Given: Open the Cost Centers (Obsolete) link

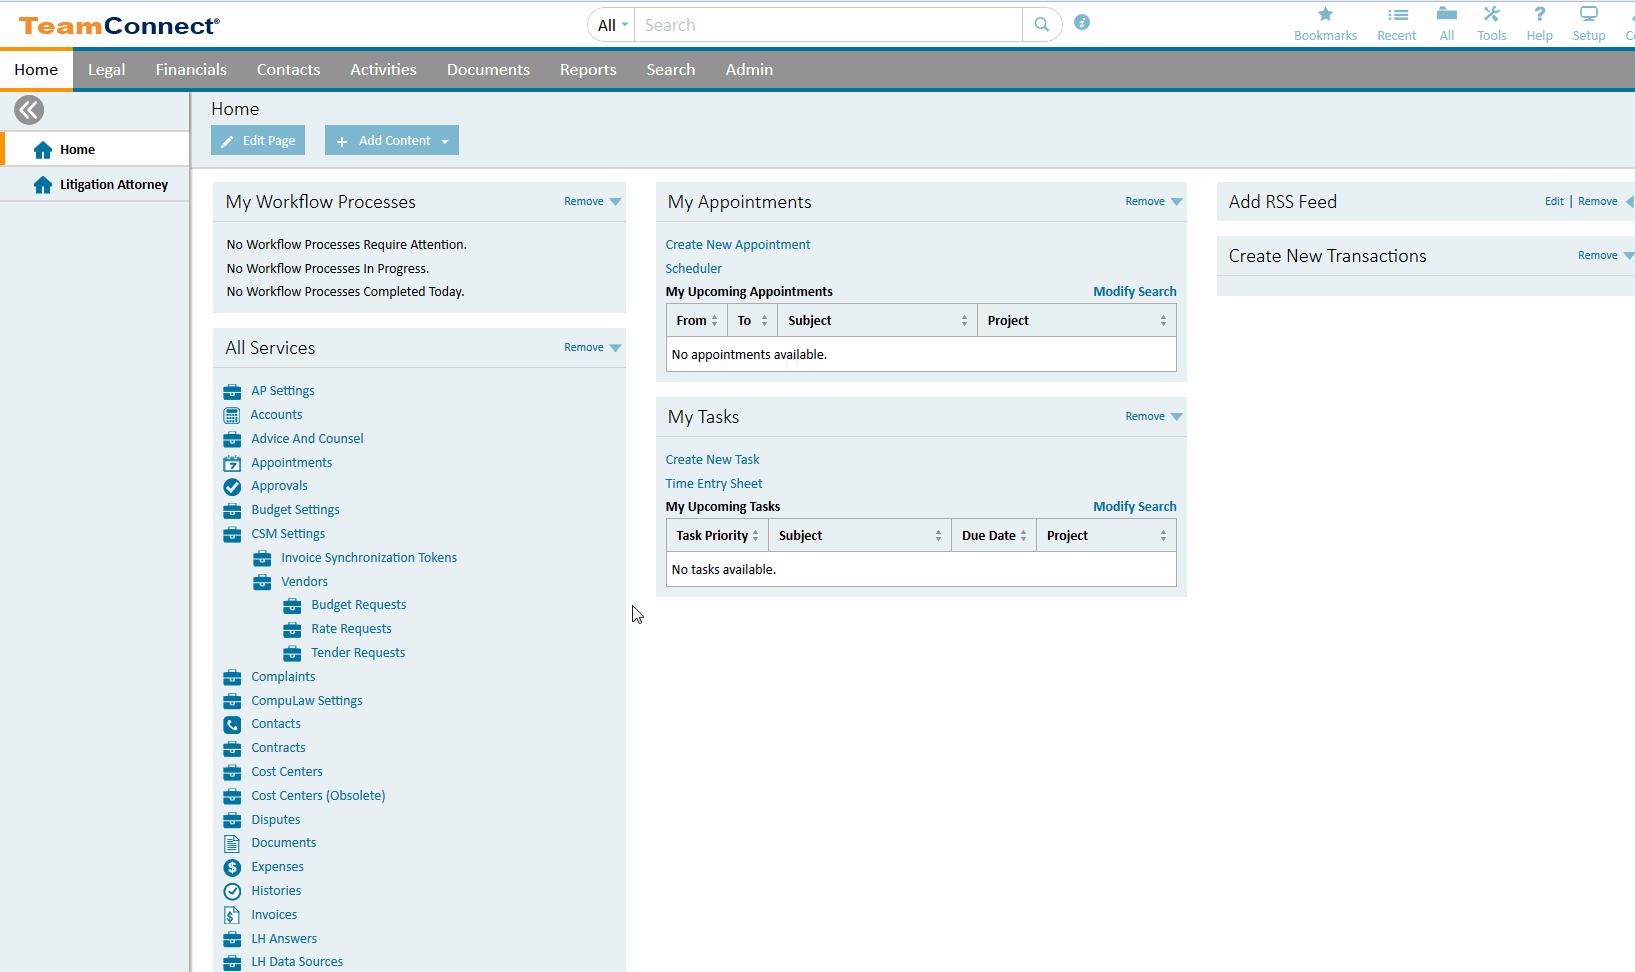Looking at the screenshot, I should point(318,796).
